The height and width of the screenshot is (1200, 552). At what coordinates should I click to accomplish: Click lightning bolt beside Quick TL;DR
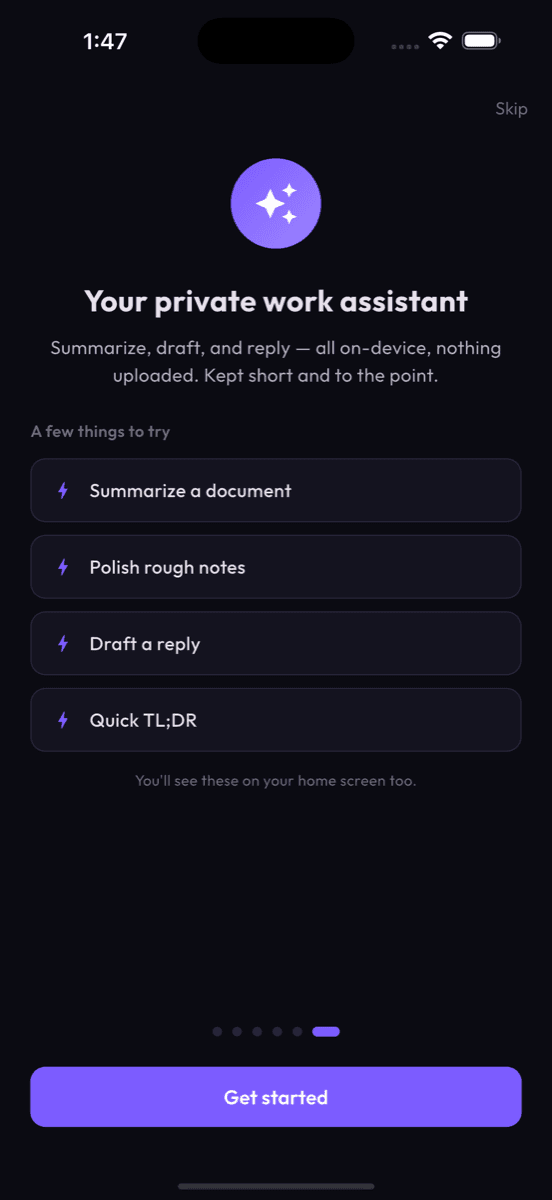(63, 720)
